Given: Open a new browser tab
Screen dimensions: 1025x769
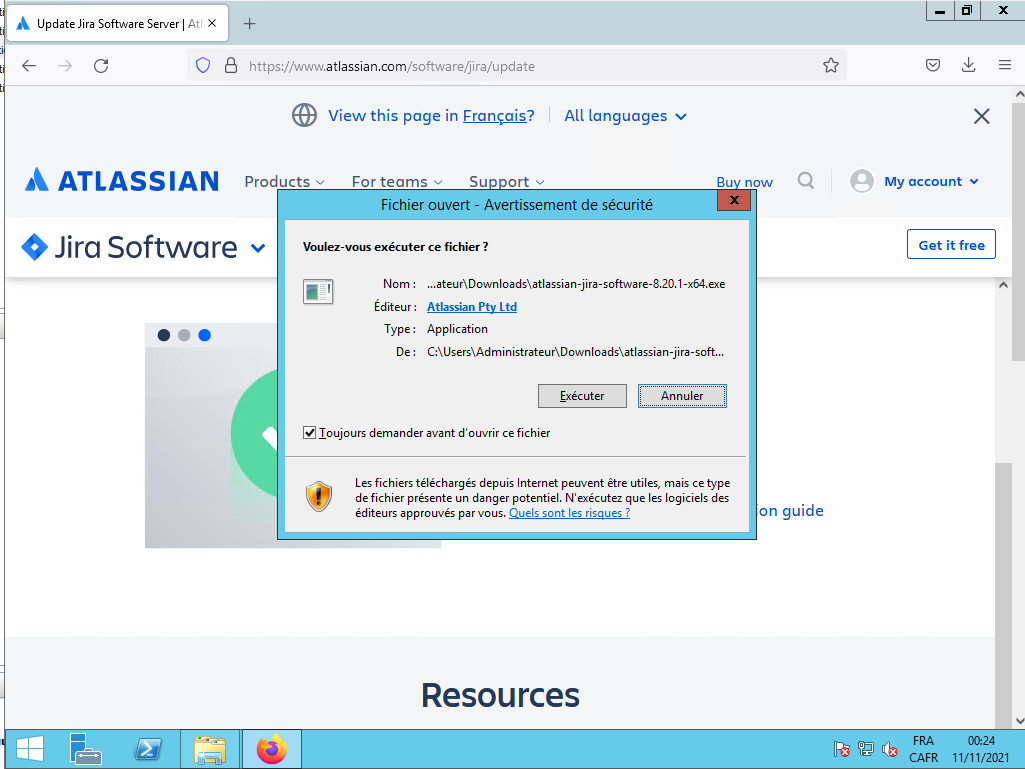Looking at the screenshot, I should click(249, 24).
